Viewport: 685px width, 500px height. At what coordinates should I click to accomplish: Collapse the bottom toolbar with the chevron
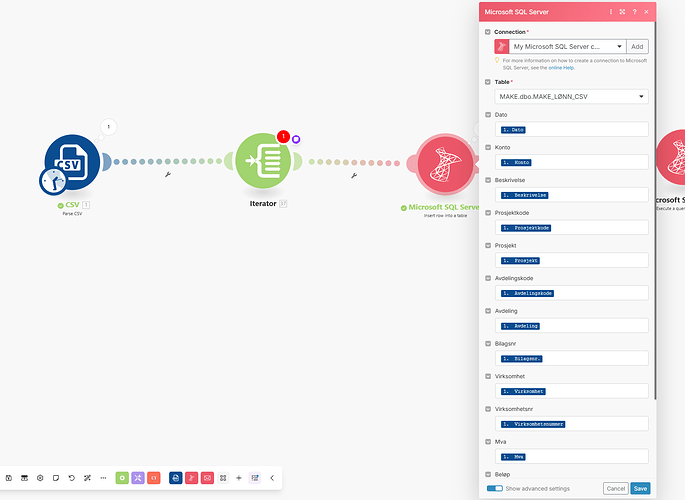(x=272, y=478)
